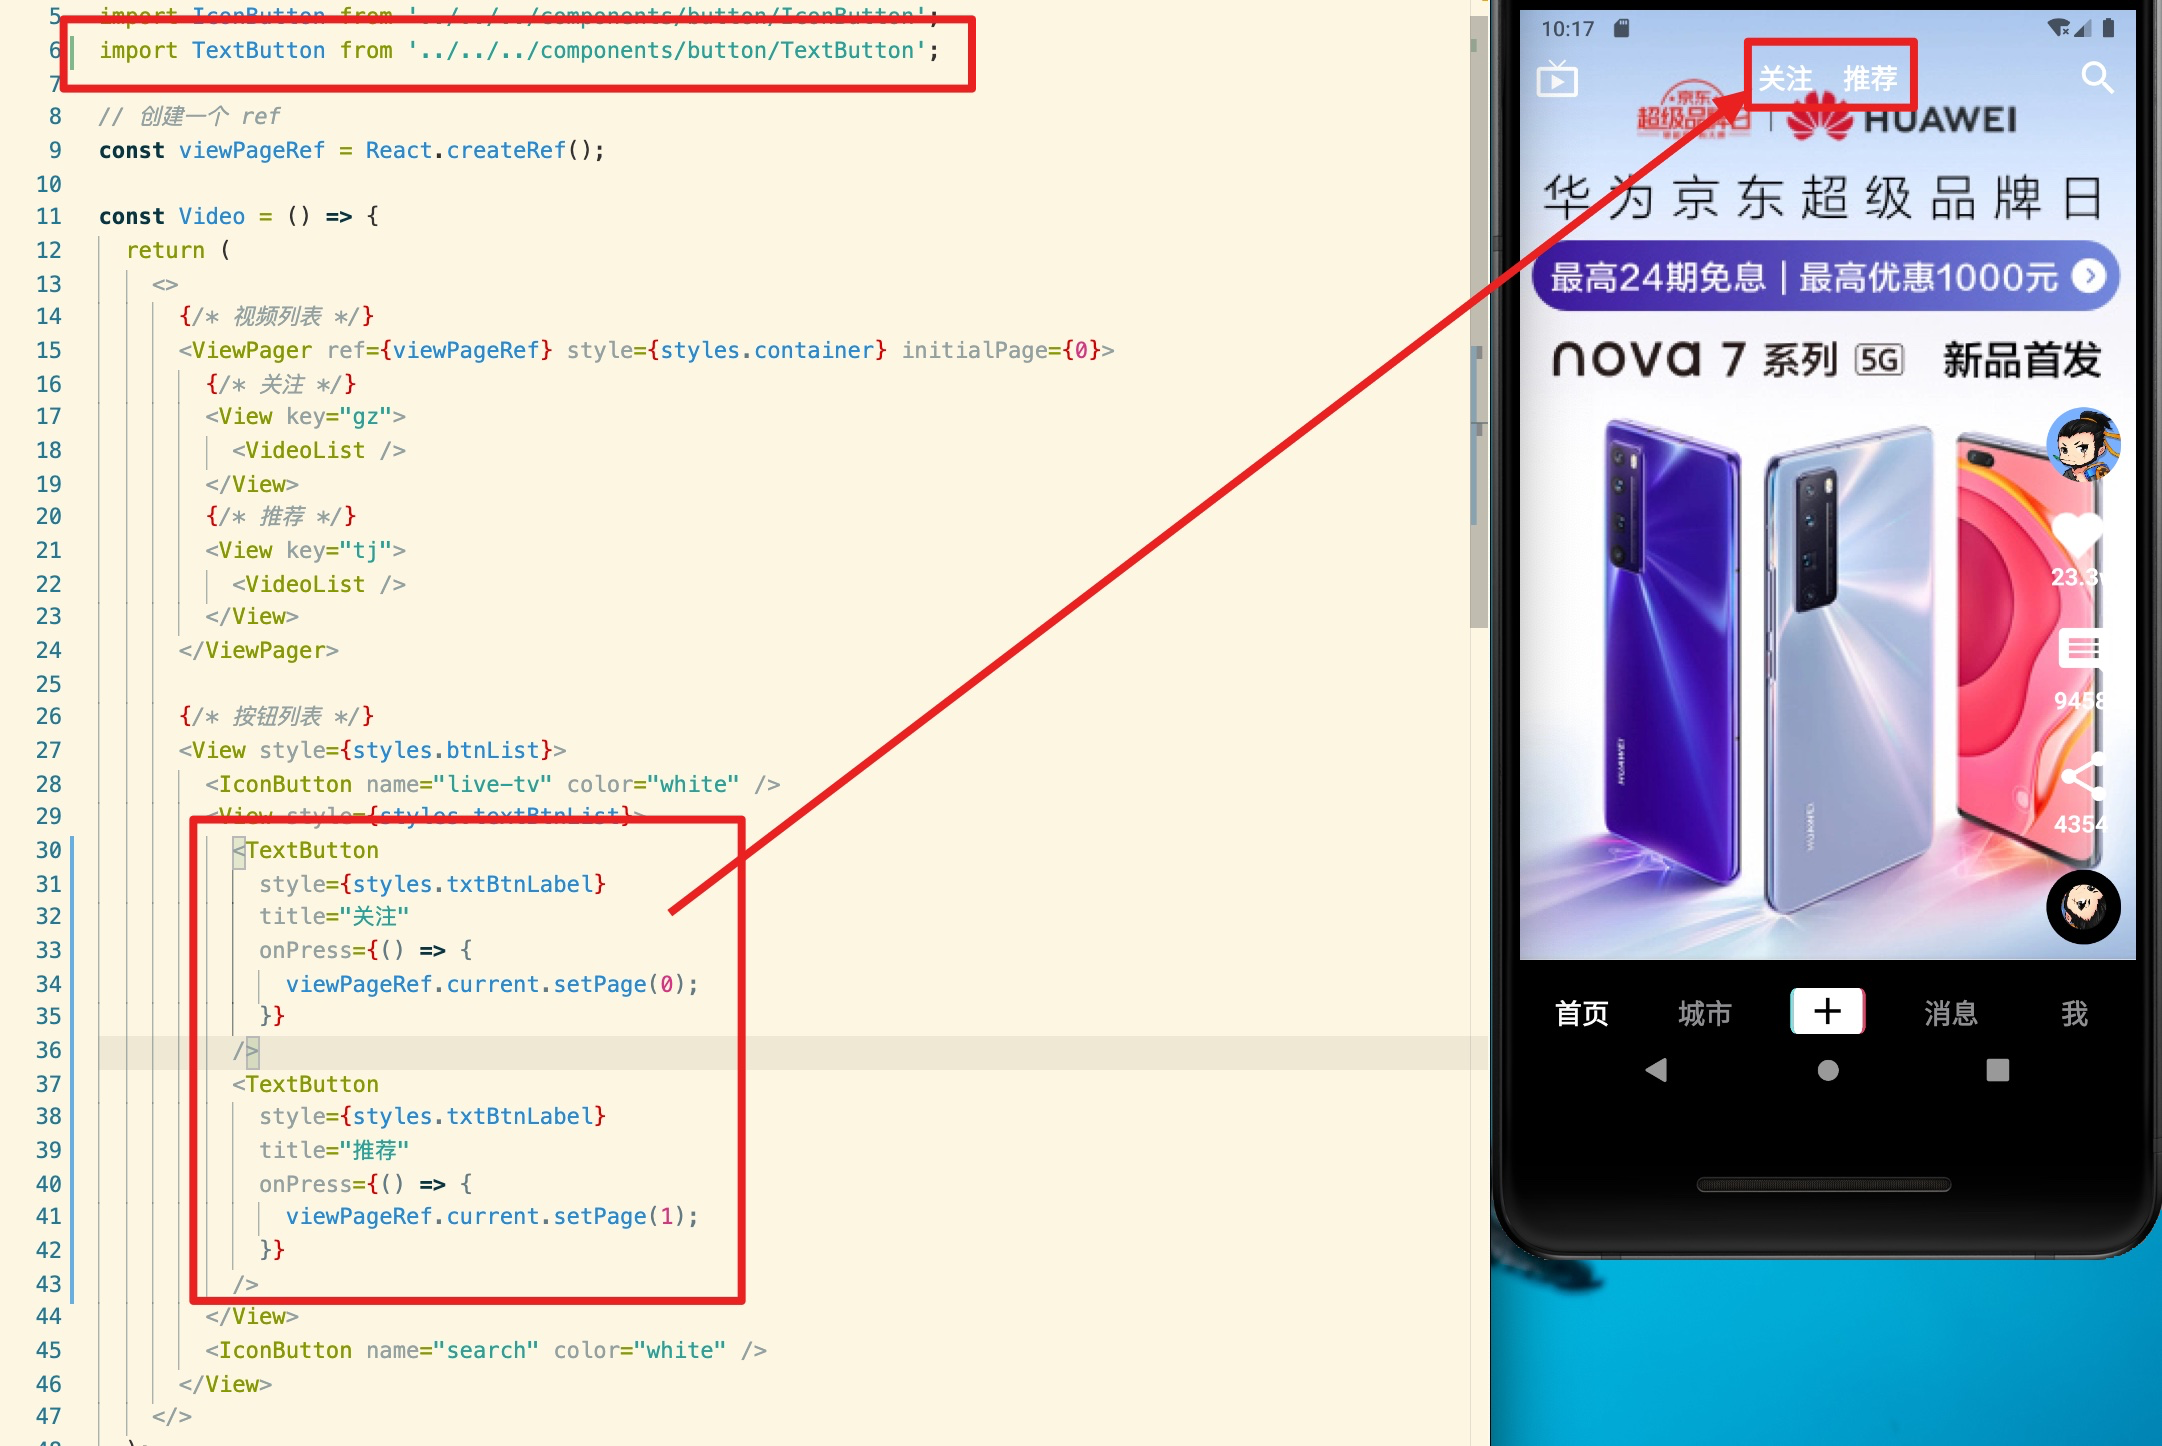This screenshot has width=2162, height=1446.
Task: Click the const Video arrow function line
Action: [x=238, y=216]
